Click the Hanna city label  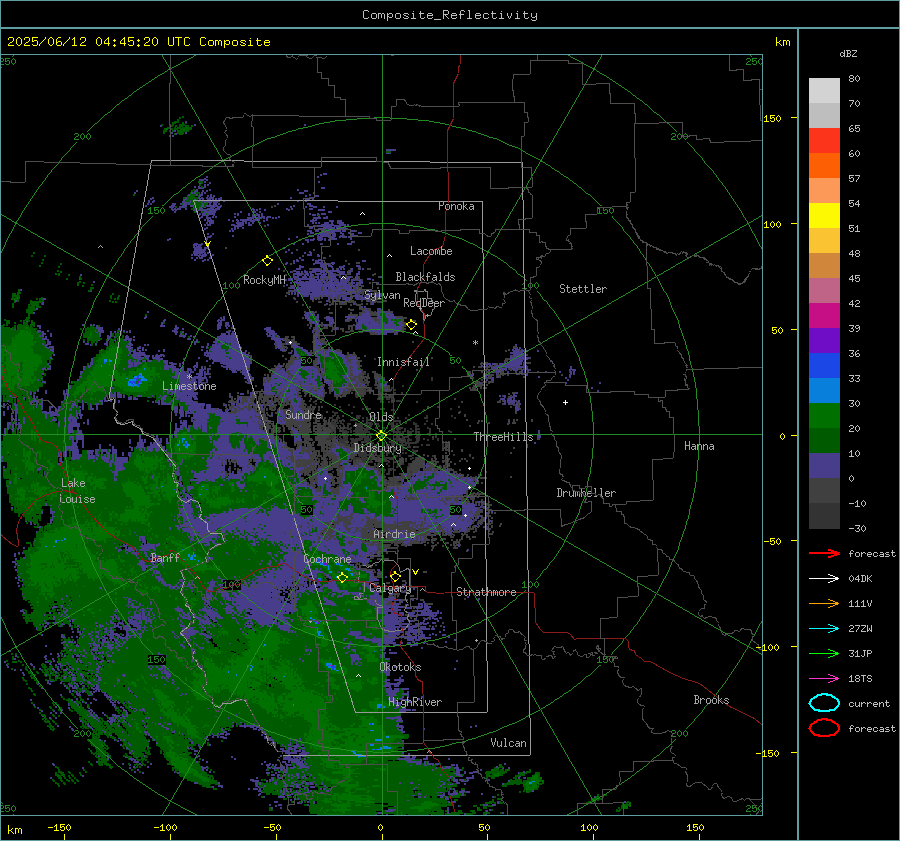click(699, 446)
